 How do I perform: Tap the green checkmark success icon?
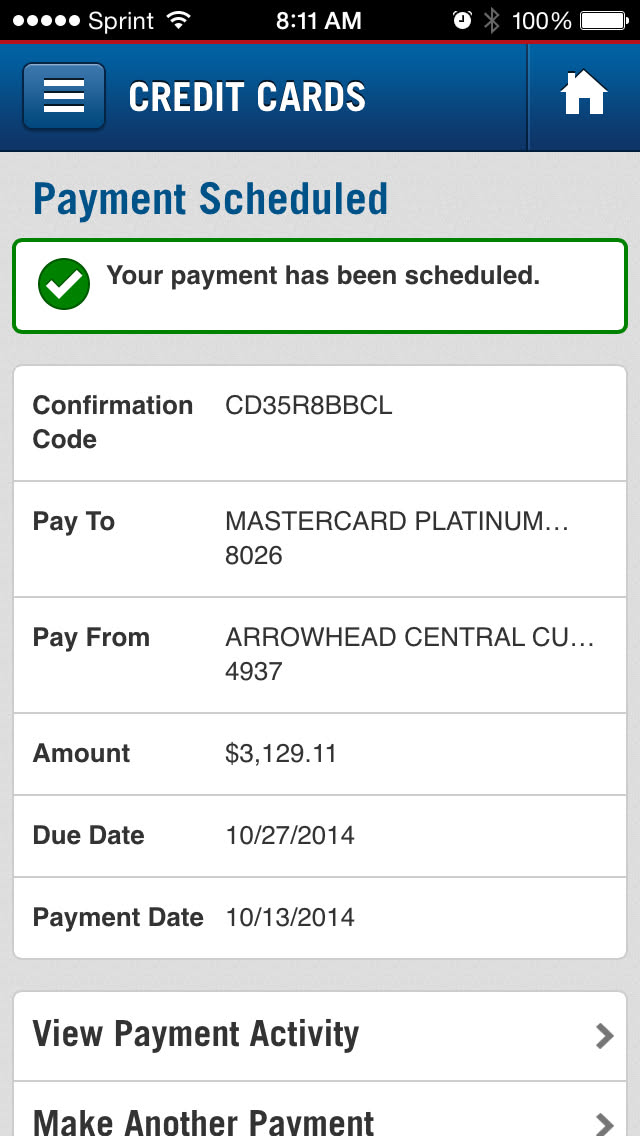tap(64, 284)
